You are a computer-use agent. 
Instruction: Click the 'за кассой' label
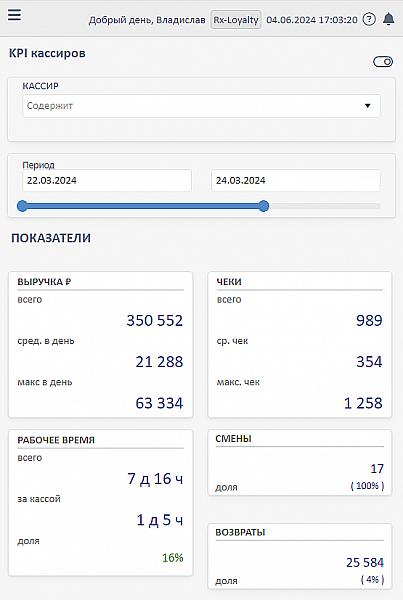click(x=39, y=499)
